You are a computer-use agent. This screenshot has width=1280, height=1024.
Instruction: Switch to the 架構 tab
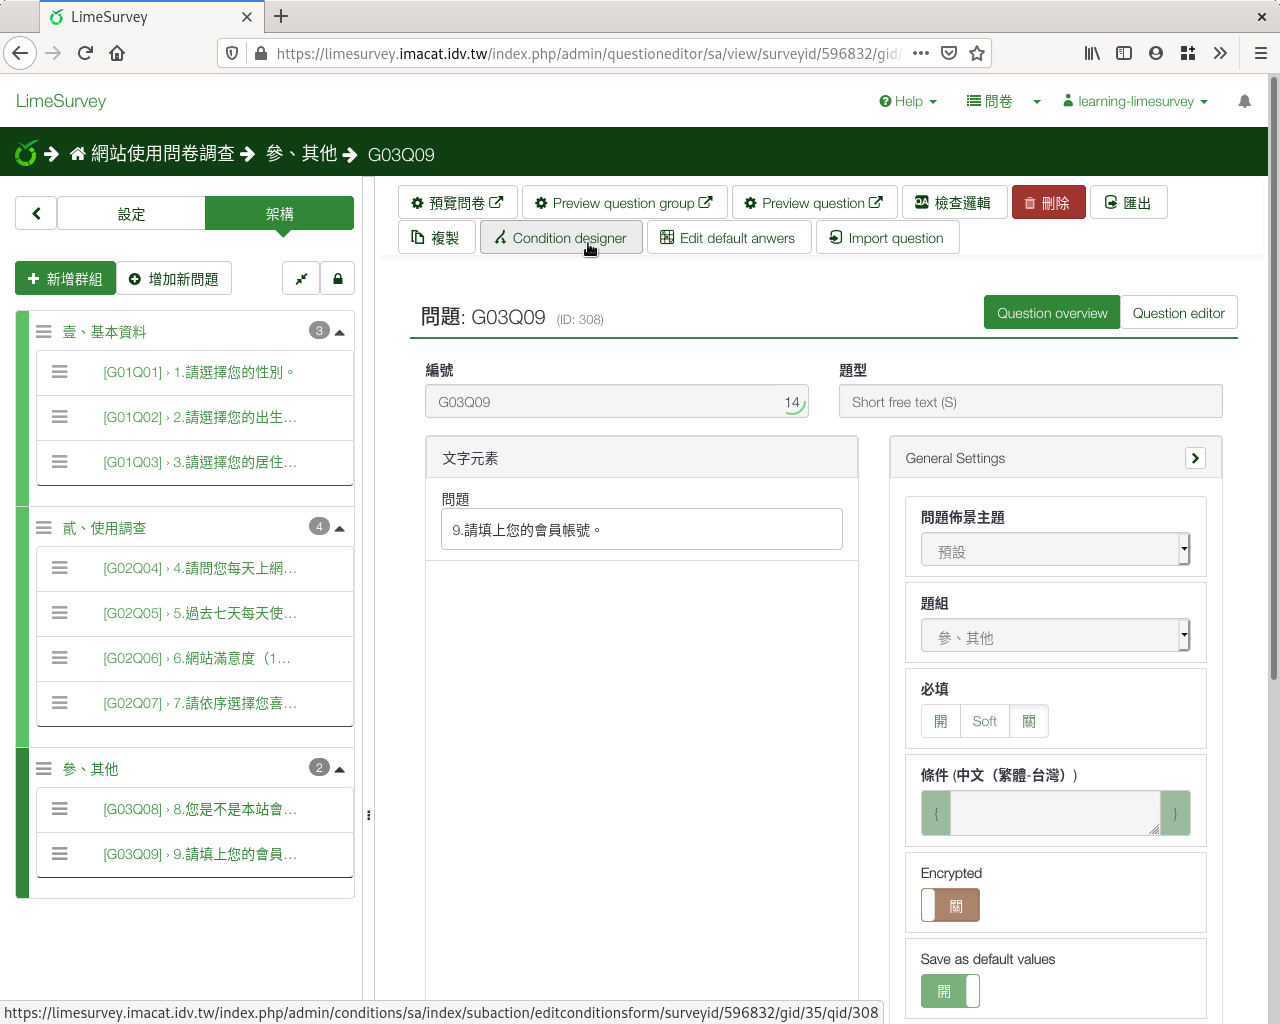[x=279, y=213]
